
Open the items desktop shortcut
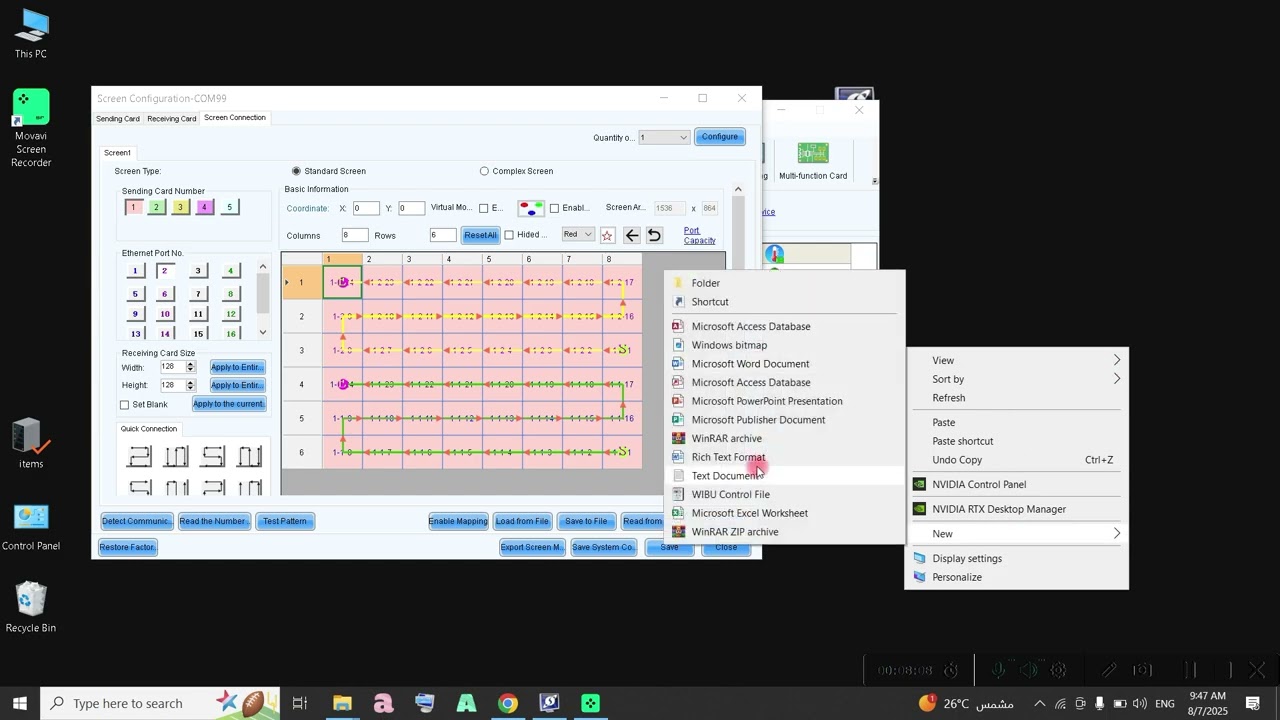[x=31, y=444]
